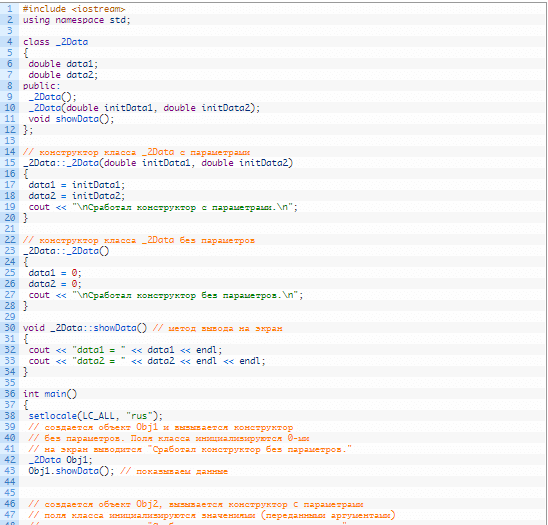Click 'class _2Data' declaration
The image size is (548, 525).
click(x=56, y=42)
